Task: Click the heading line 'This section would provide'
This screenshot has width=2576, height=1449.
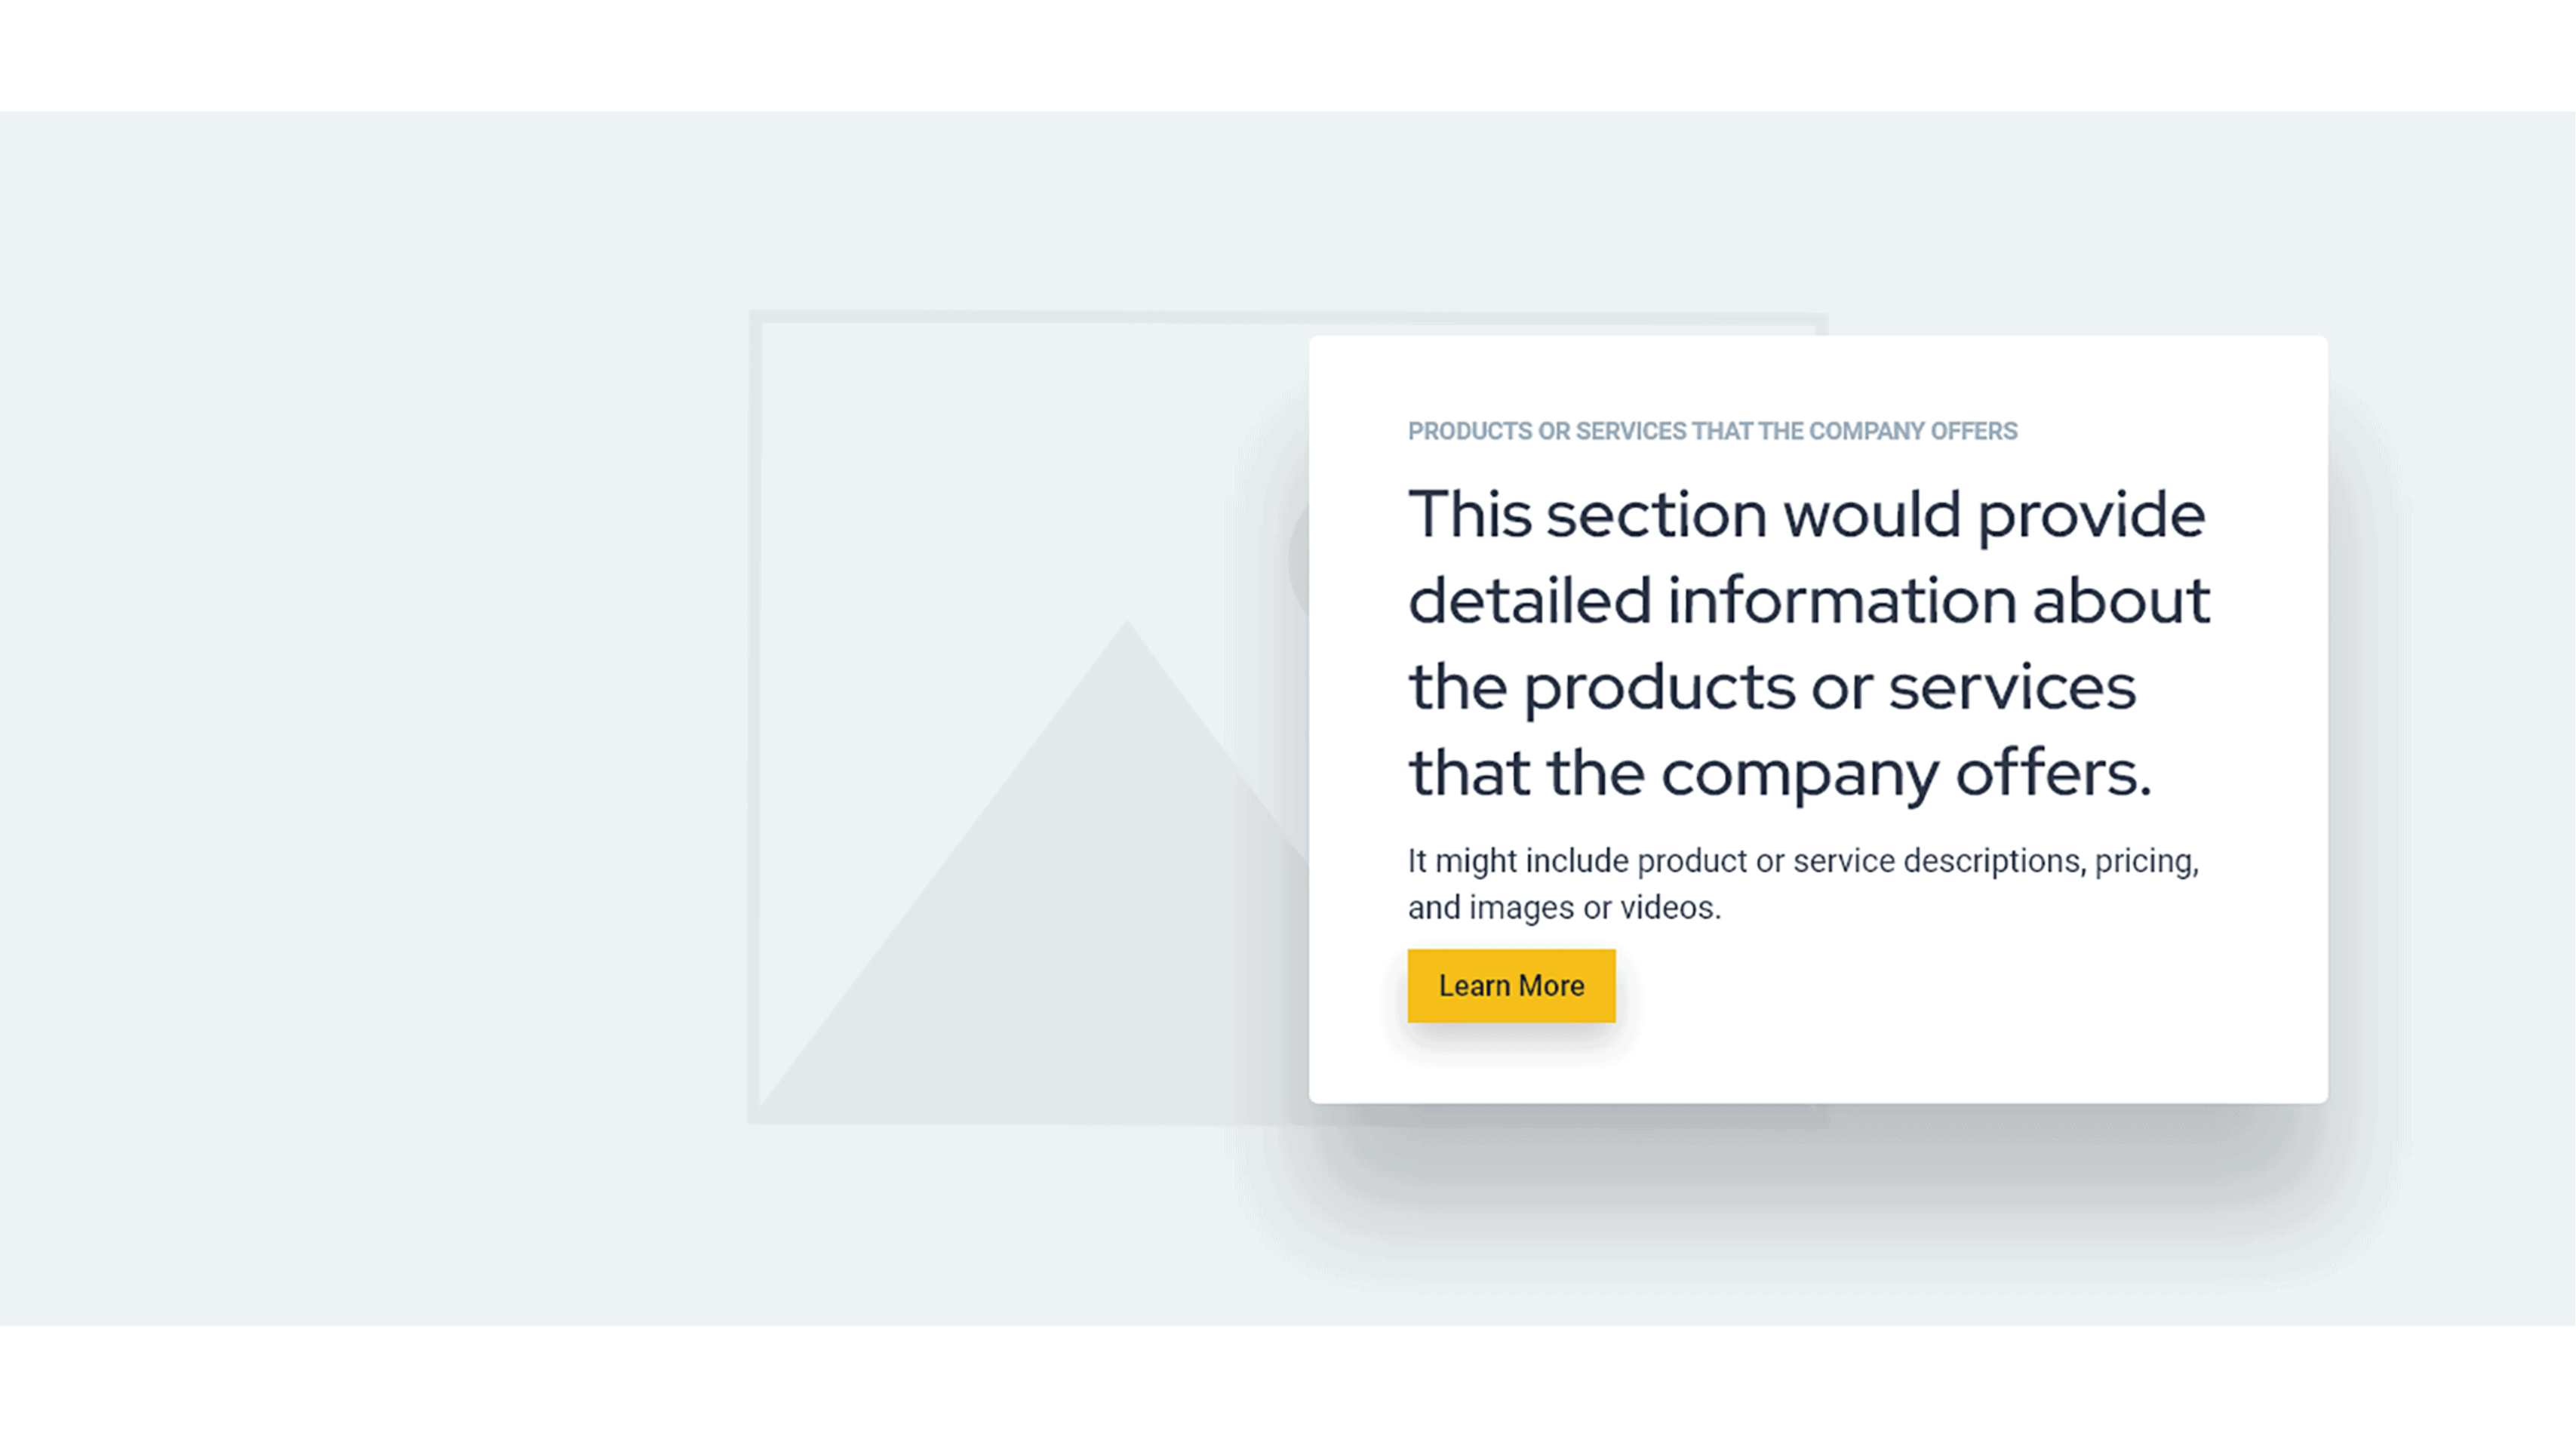Action: (1806, 515)
